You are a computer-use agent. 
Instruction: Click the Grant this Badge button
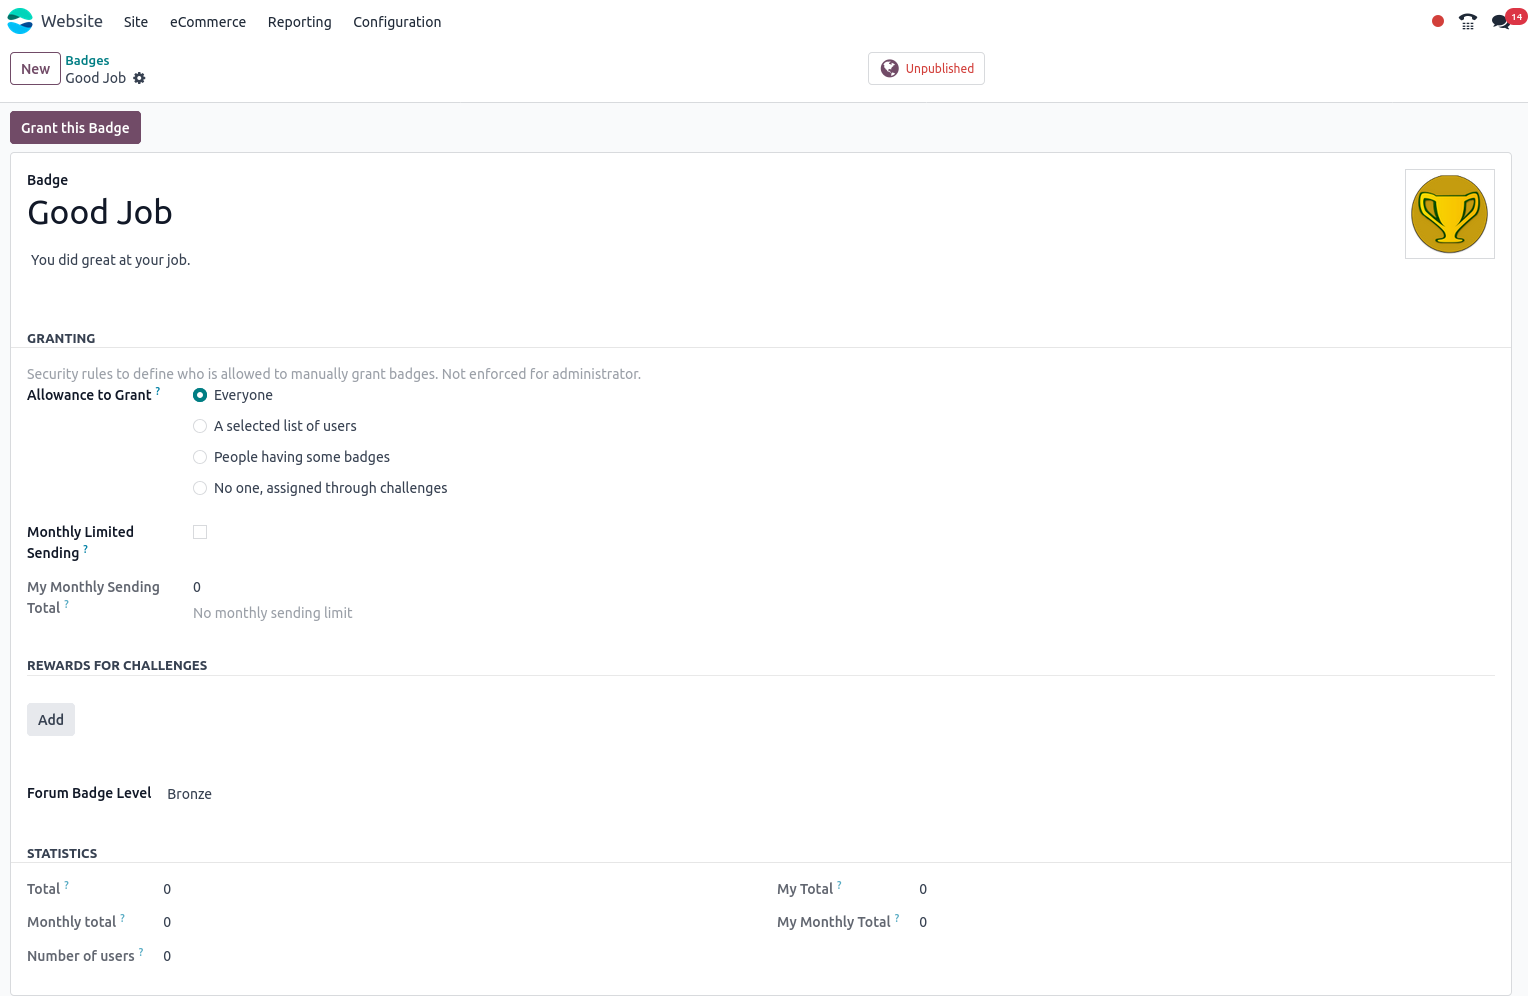pos(75,128)
